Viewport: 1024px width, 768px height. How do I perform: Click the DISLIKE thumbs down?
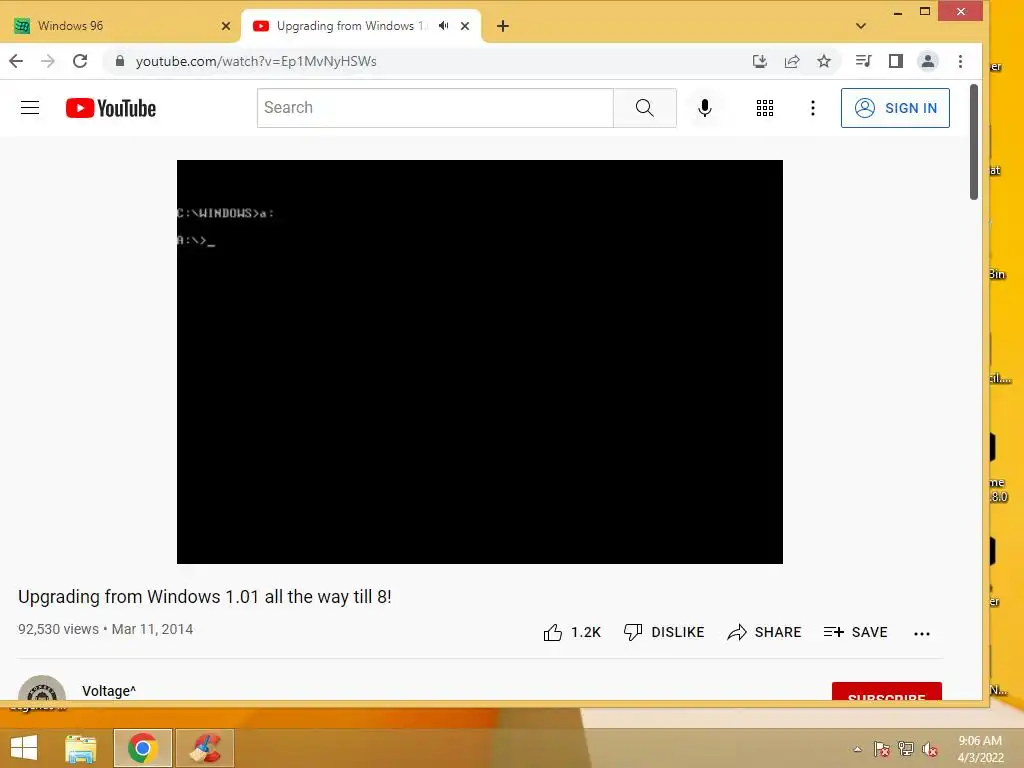coord(664,632)
